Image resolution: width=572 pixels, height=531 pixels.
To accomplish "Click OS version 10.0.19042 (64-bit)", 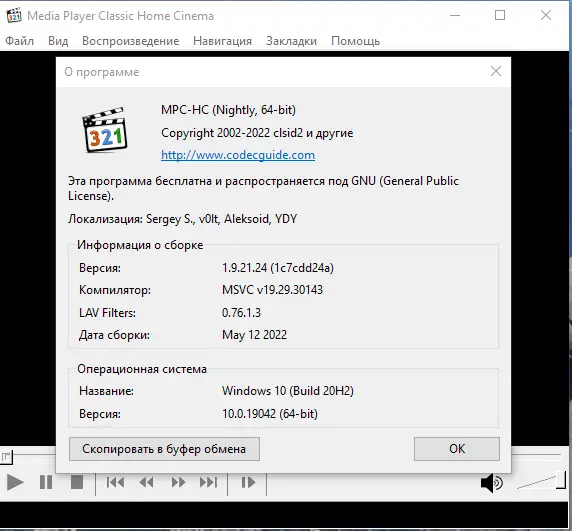I will pos(270,414).
